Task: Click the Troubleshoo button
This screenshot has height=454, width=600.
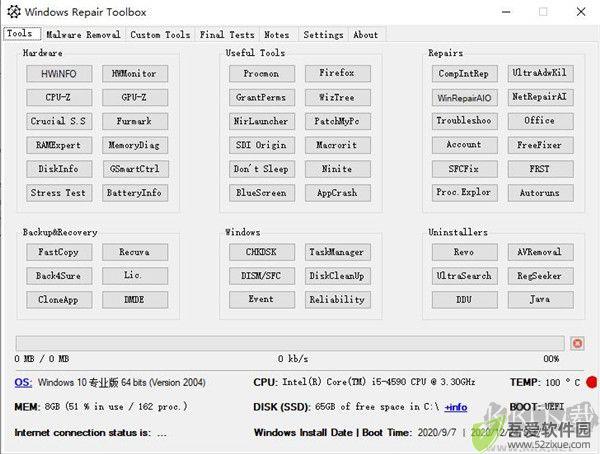Action: point(465,121)
